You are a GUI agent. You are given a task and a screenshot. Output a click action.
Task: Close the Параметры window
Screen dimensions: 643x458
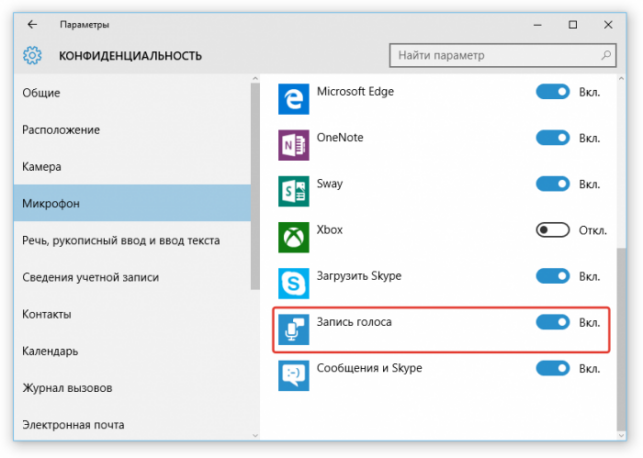(x=608, y=25)
